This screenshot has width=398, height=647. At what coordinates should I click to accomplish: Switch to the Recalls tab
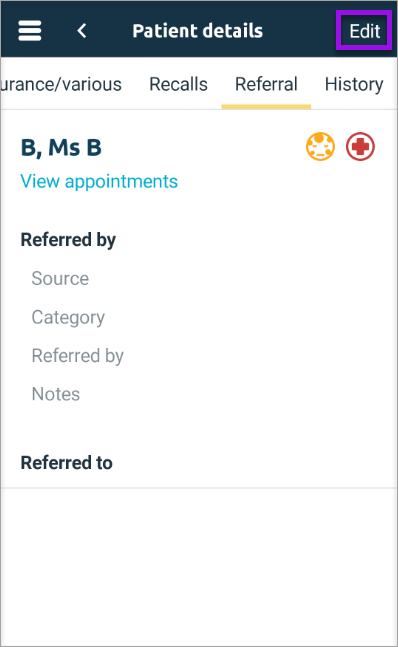(178, 84)
